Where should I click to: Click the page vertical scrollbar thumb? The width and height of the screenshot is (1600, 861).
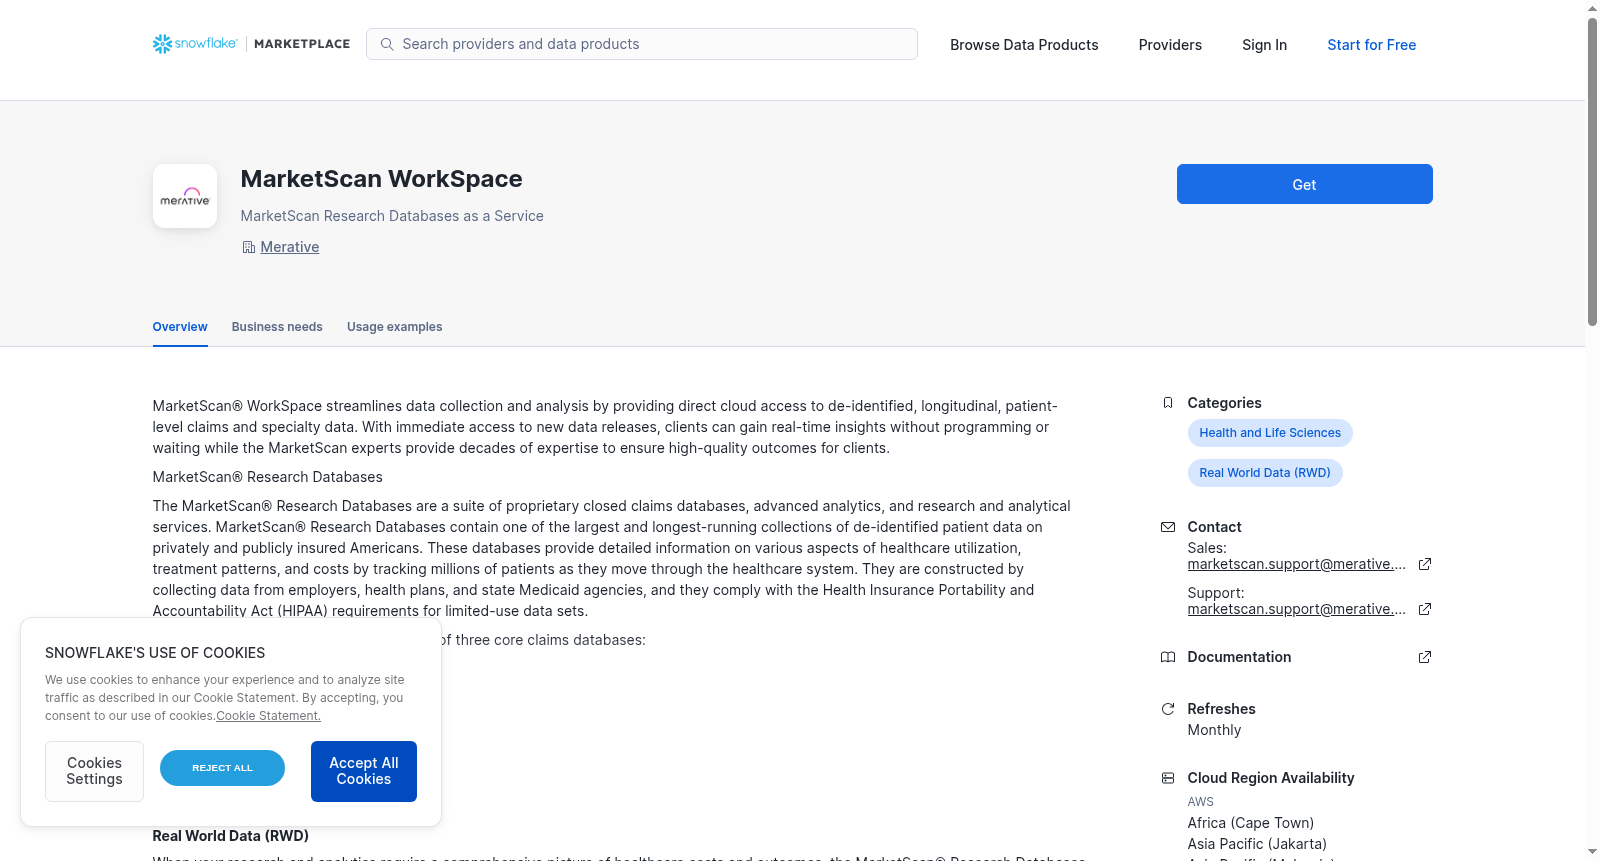(x=1592, y=170)
